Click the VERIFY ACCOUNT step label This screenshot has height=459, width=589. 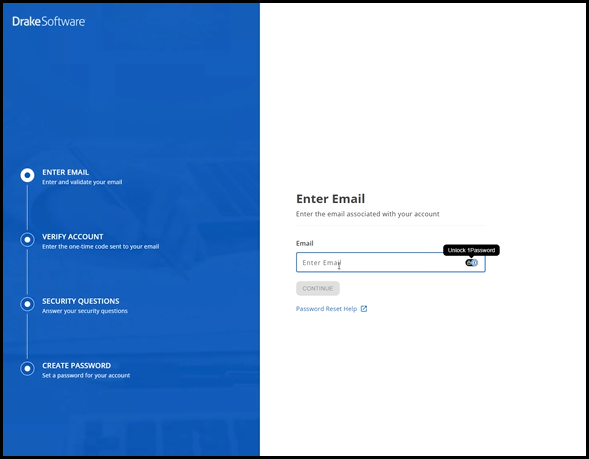pos(72,237)
